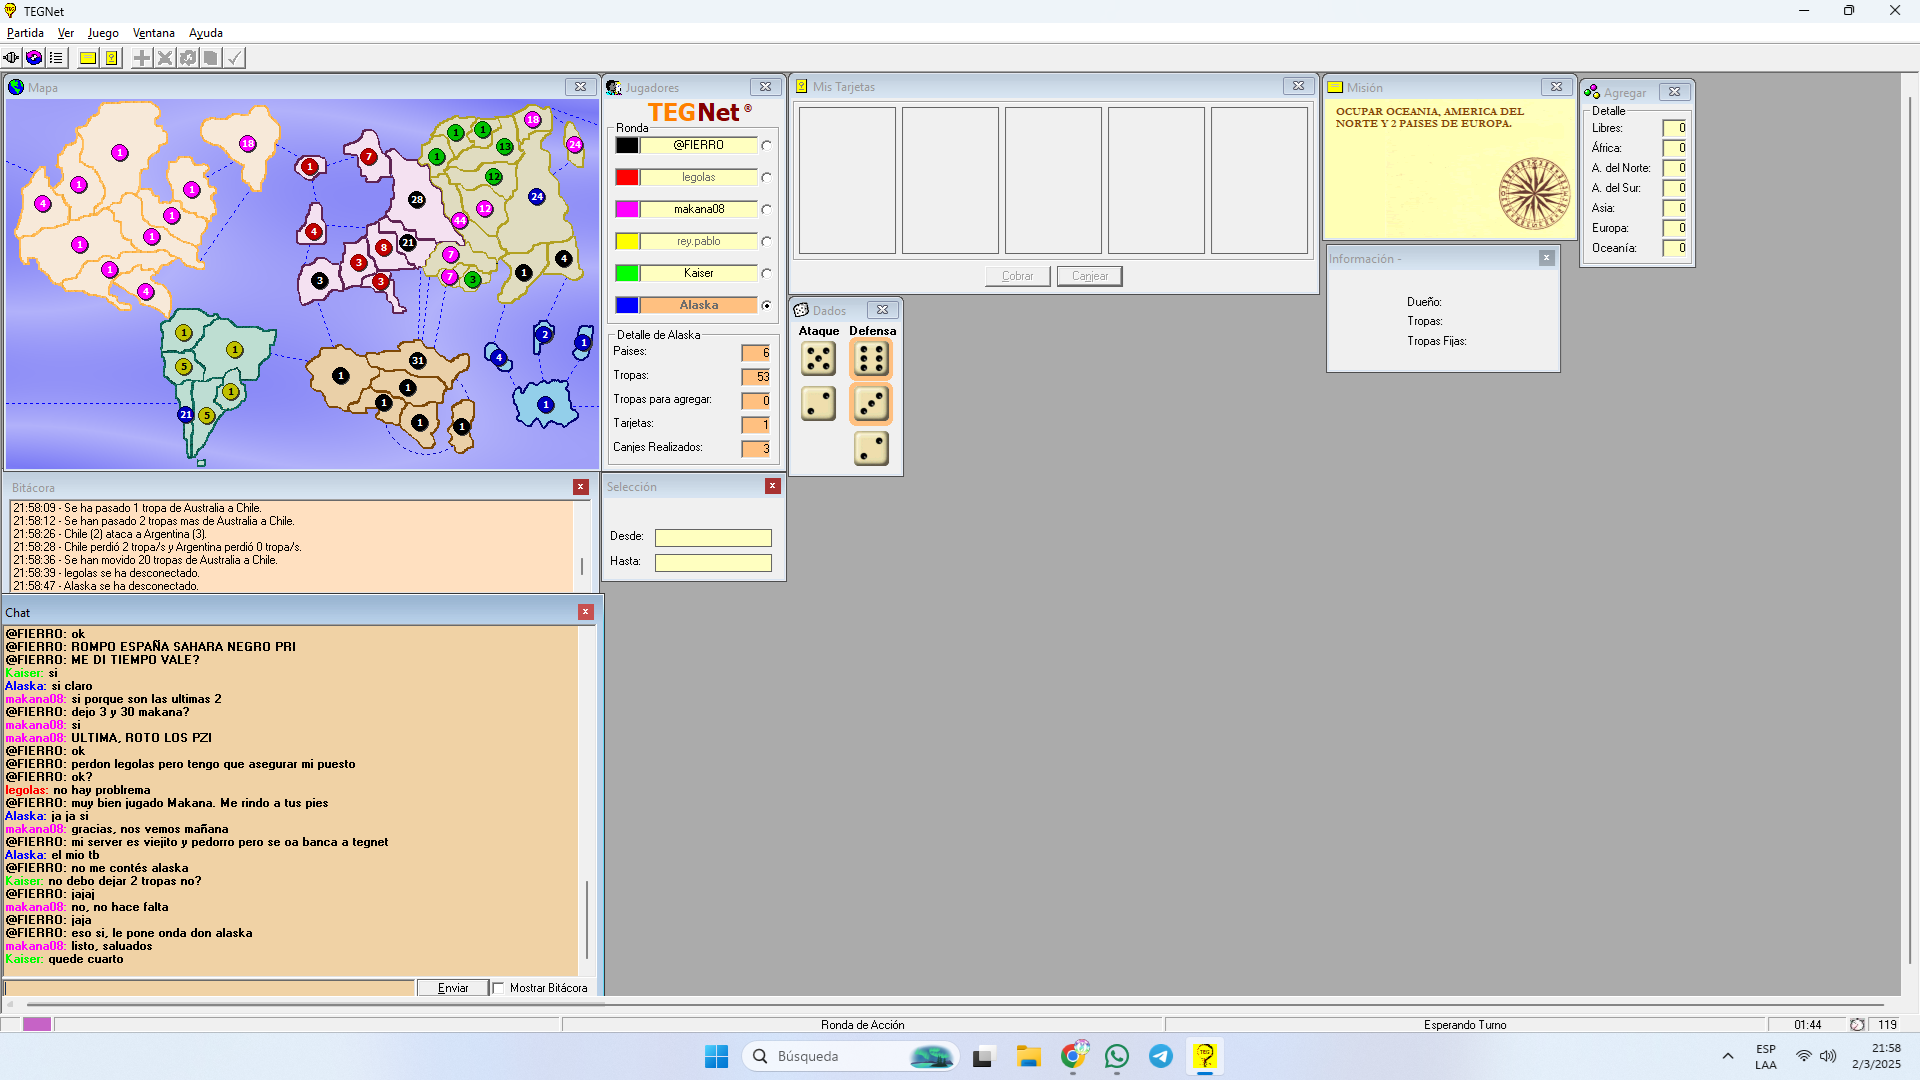Select the radio button for rey.pablo
The image size is (1920, 1080).
(766, 242)
